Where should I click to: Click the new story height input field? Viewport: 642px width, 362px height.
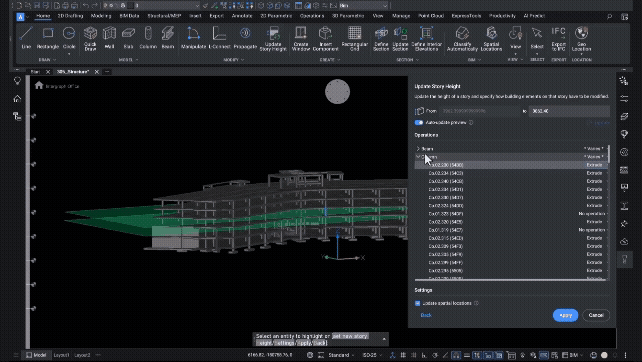click(x=569, y=111)
